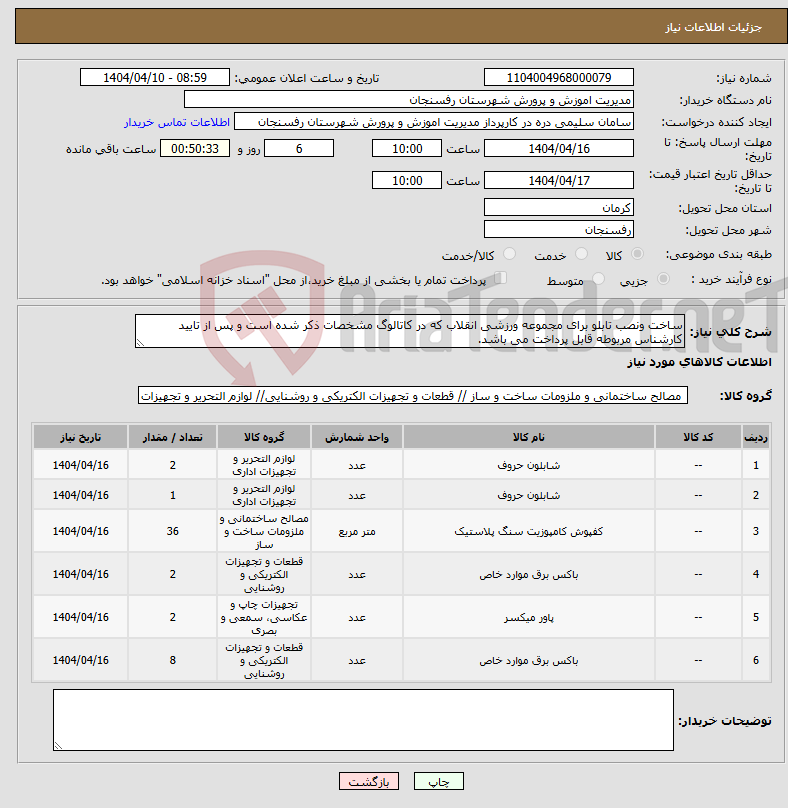This screenshot has width=788, height=808.
Task: Click the نام دستگاه خریدار field
Action: pos(409,99)
